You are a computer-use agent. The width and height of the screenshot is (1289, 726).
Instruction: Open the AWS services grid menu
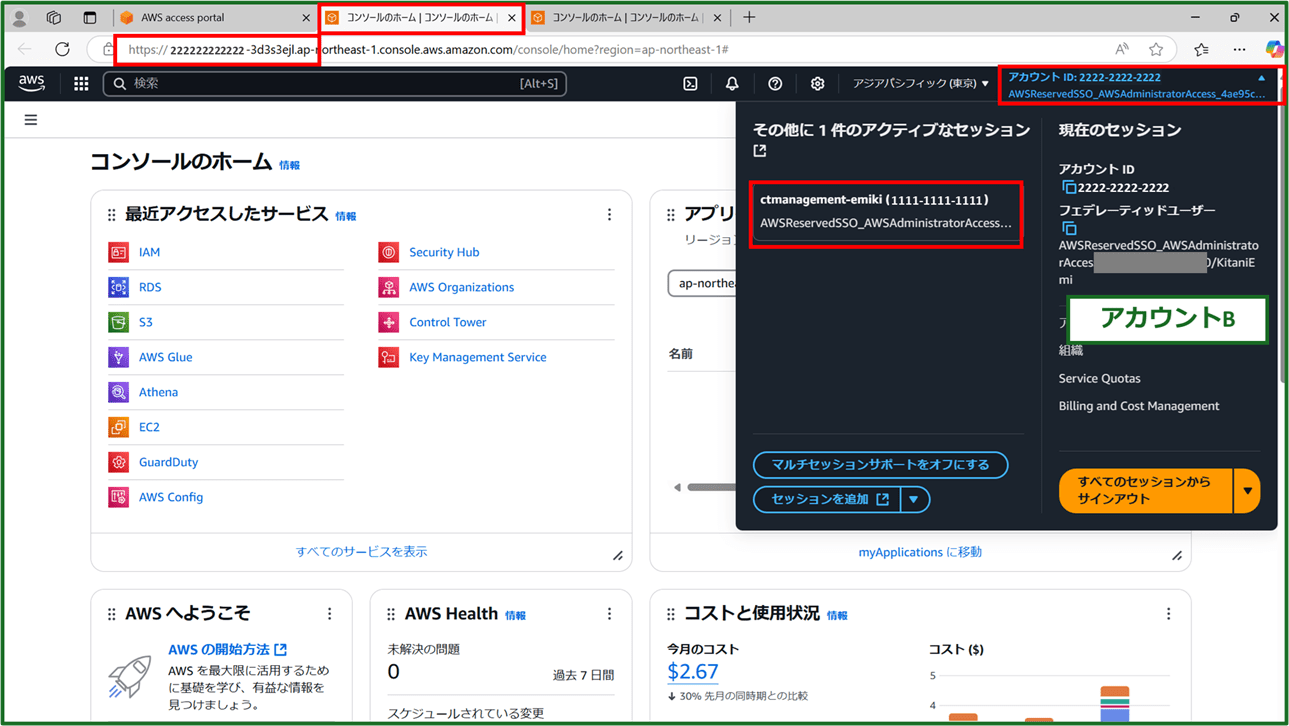click(x=81, y=84)
